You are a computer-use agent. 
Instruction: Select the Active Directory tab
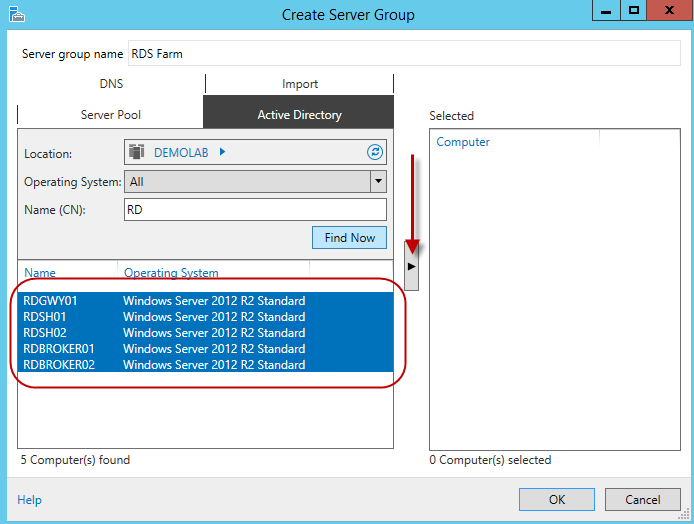(x=299, y=115)
